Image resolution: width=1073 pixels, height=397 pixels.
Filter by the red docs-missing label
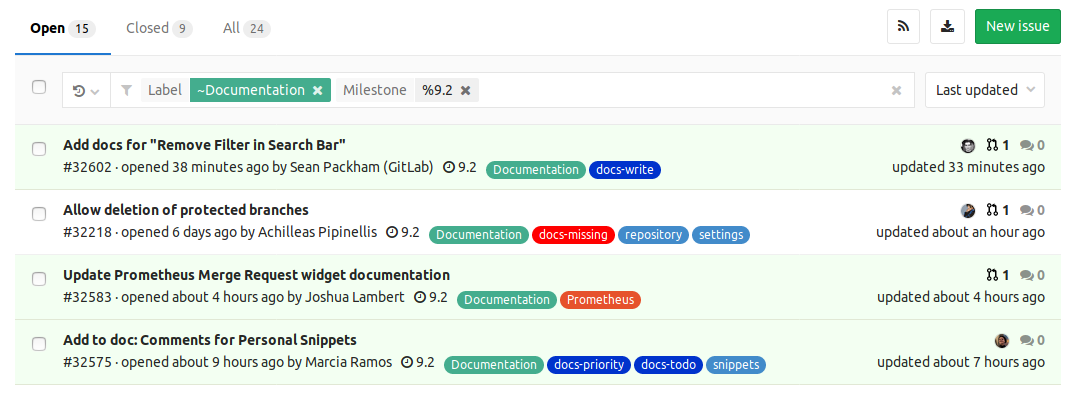(x=573, y=235)
